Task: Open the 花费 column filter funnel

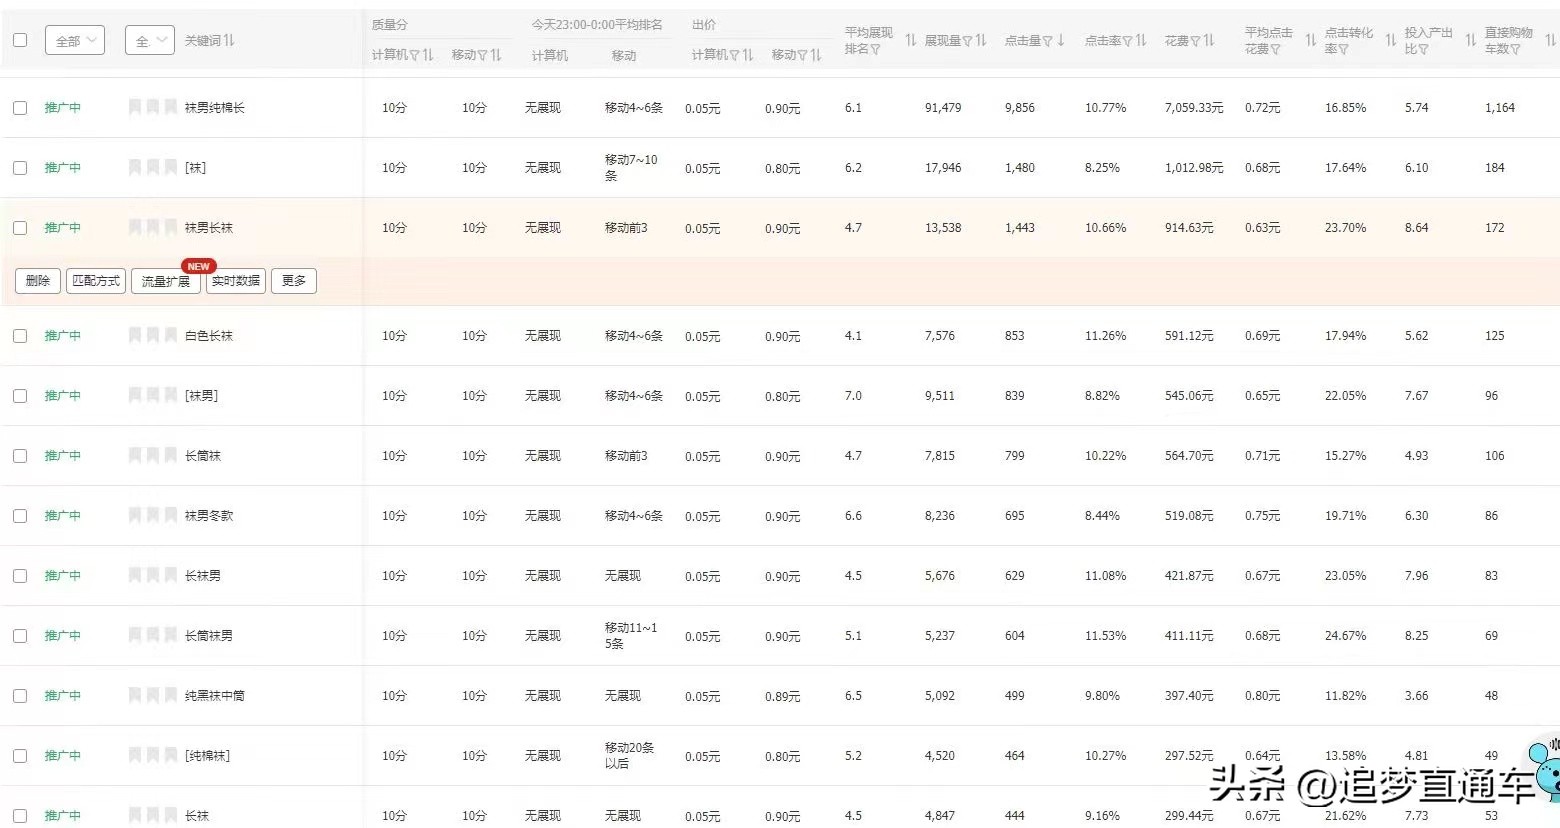Action: point(1196,41)
